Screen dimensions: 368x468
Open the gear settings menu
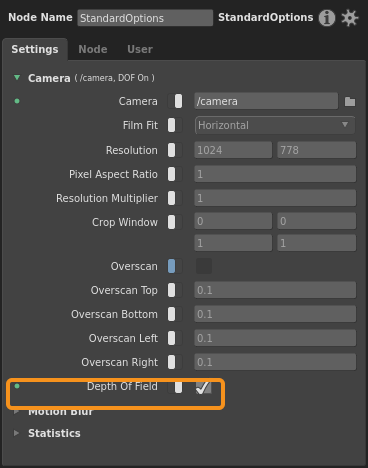(350, 18)
